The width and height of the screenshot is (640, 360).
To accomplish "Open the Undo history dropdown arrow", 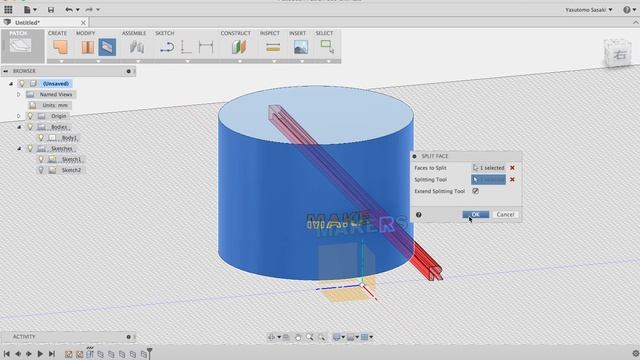I will tap(78, 10).
